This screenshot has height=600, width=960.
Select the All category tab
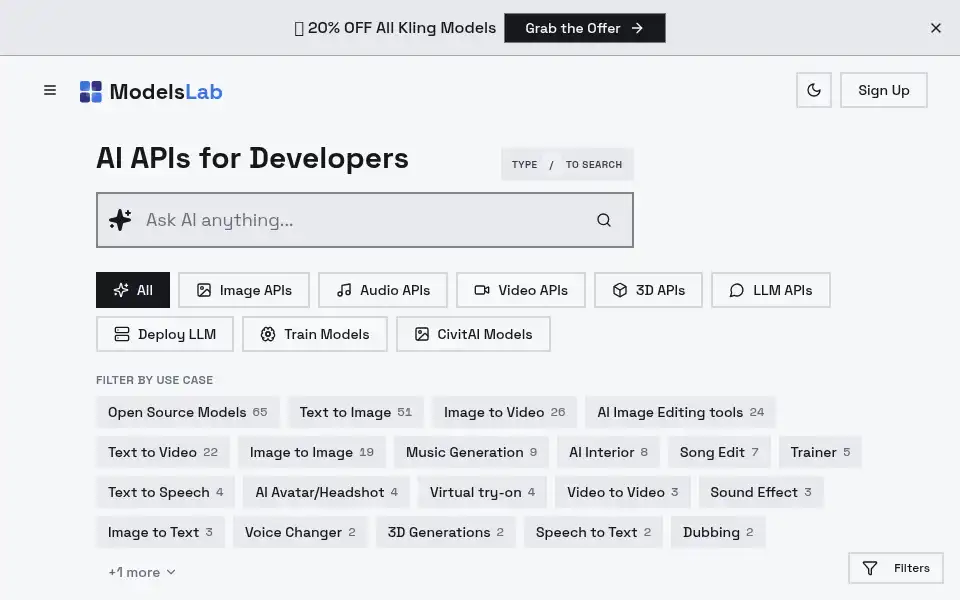coord(133,290)
